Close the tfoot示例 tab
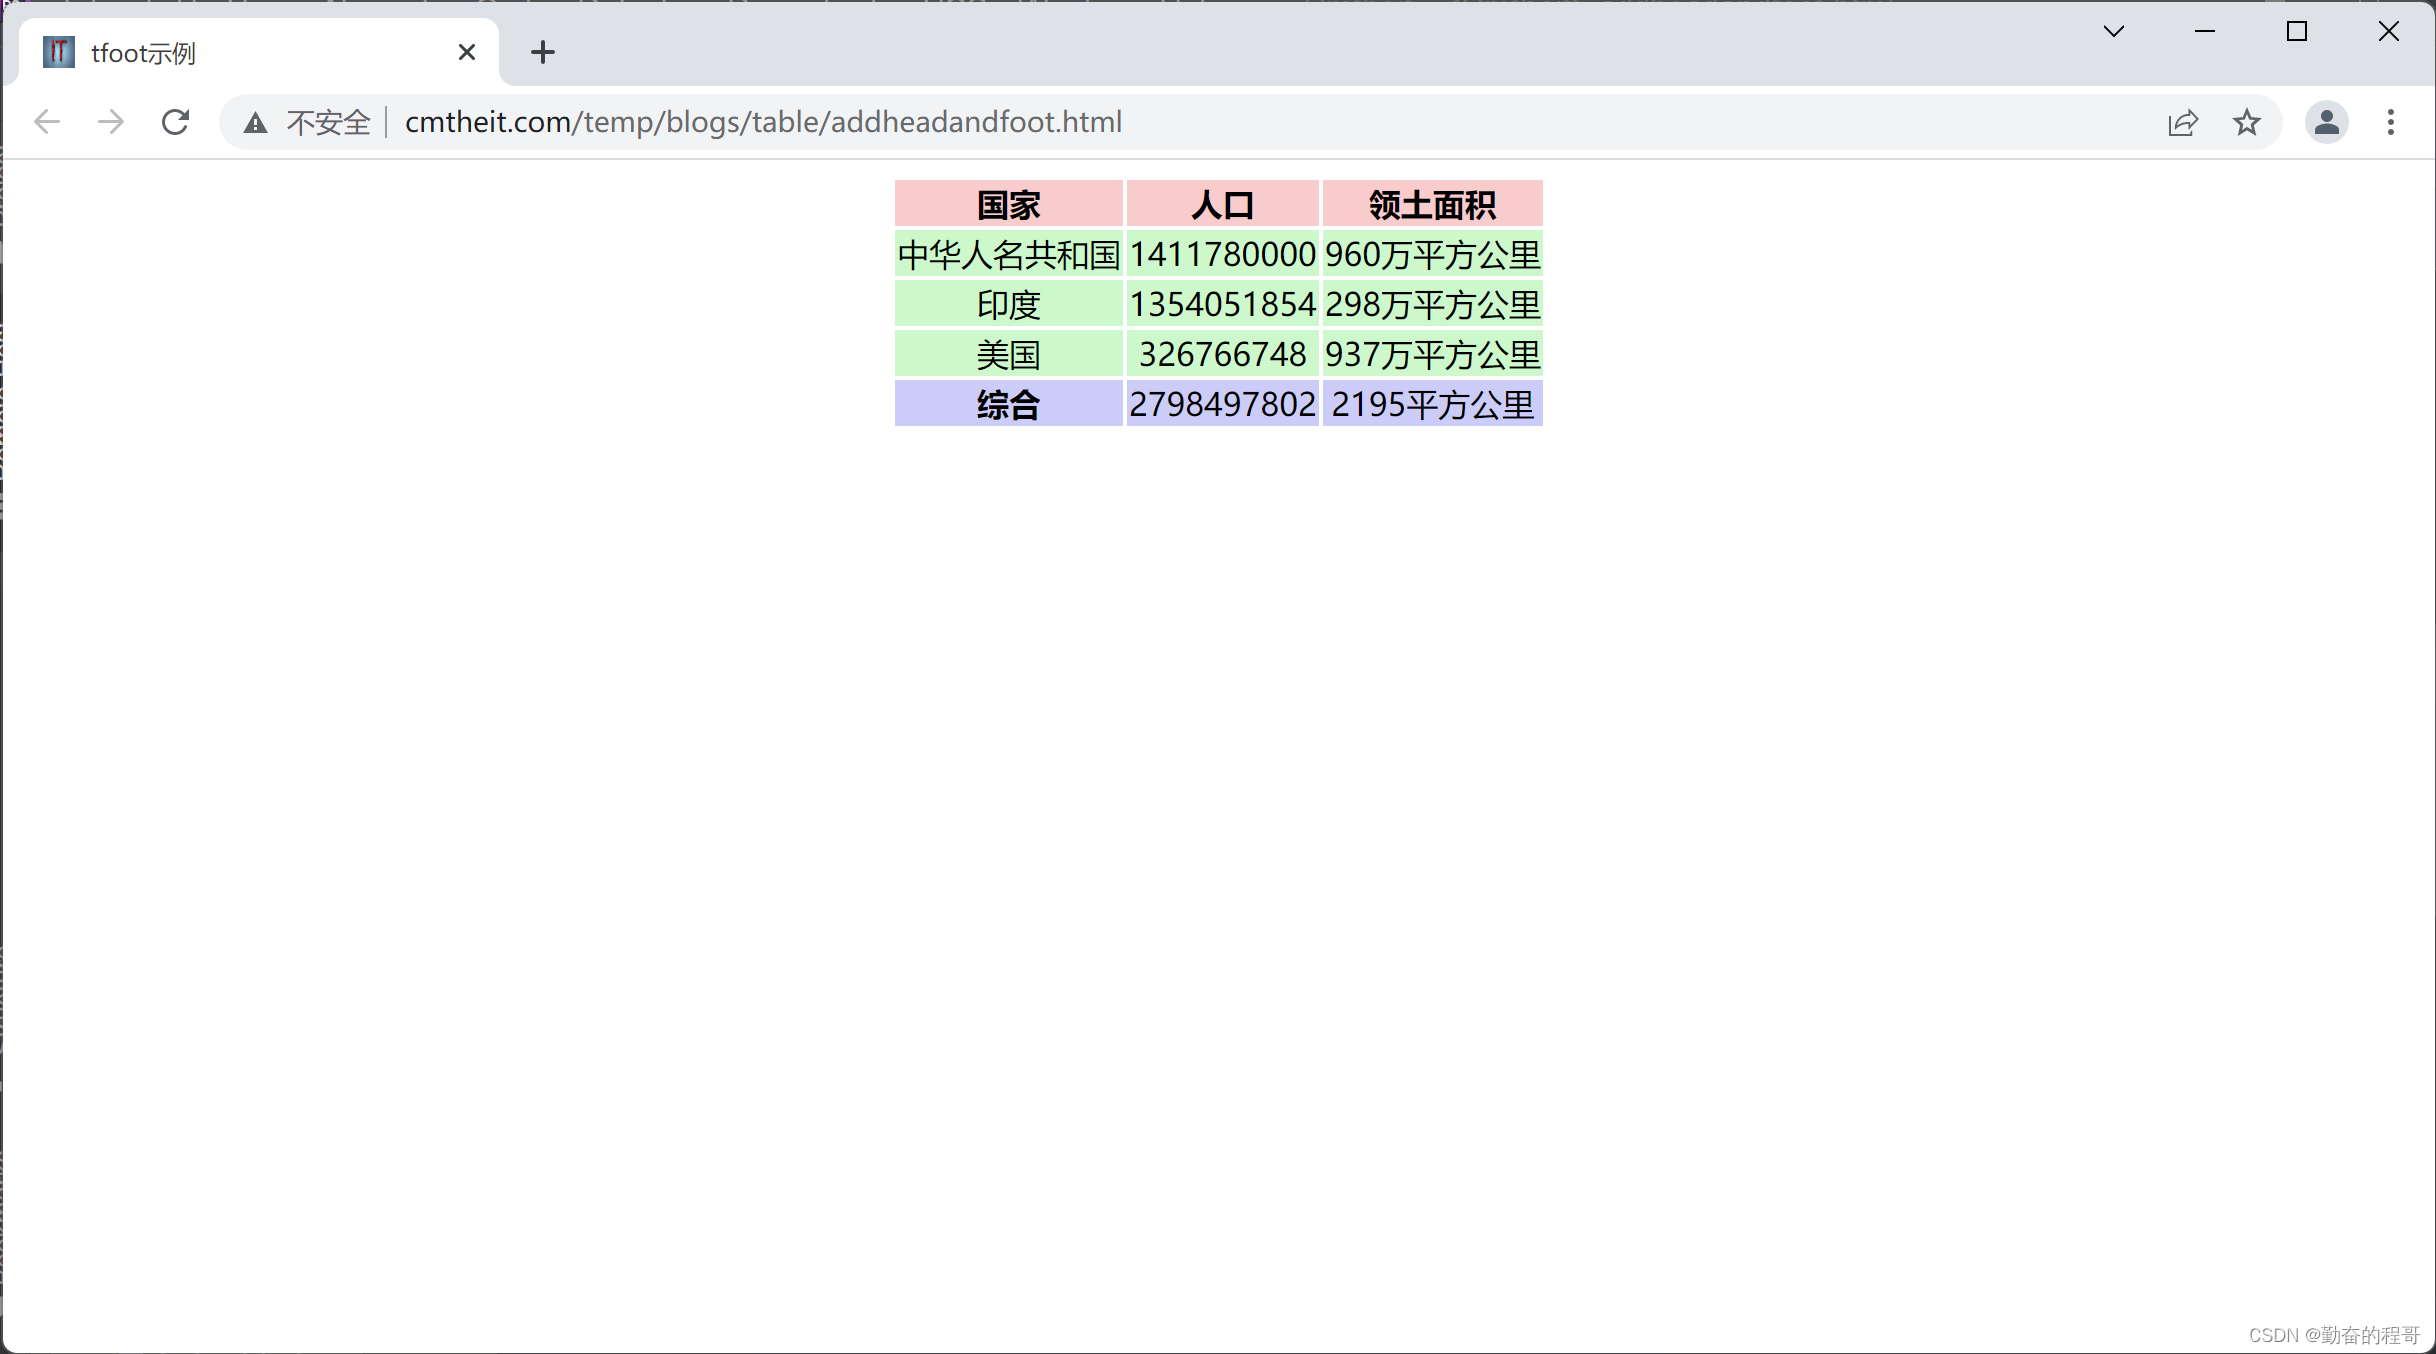 (x=466, y=52)
